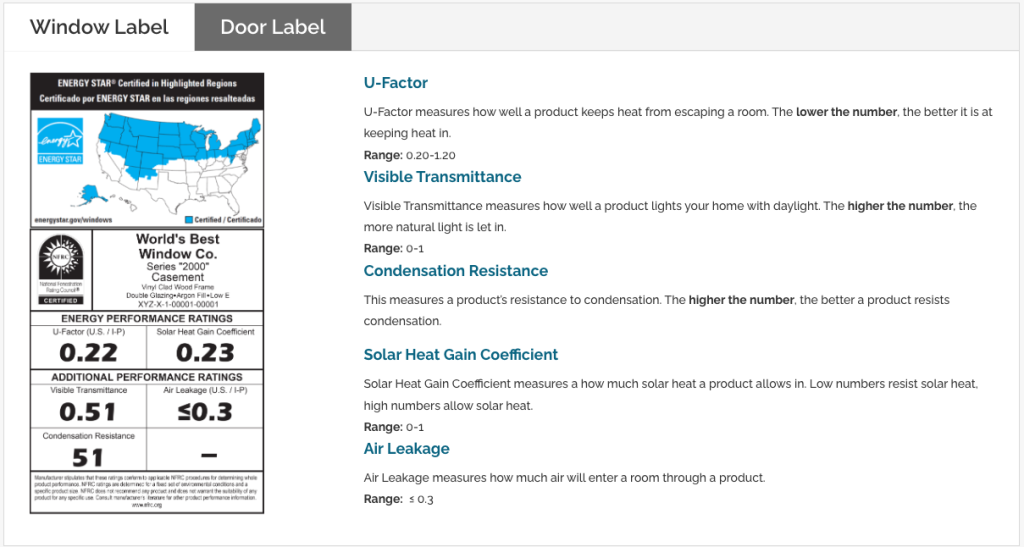Click the NFRC certified logo
The width and height of the screenshot is (1024, 547).
(61, 266)
